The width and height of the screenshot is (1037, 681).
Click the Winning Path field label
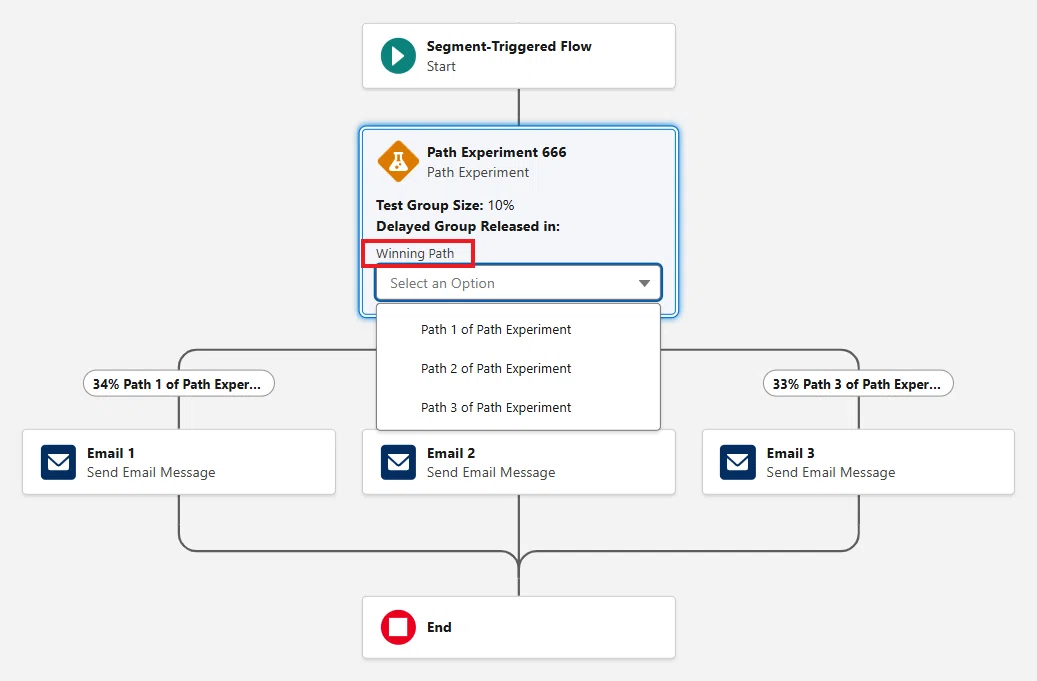tap(415, 253)
